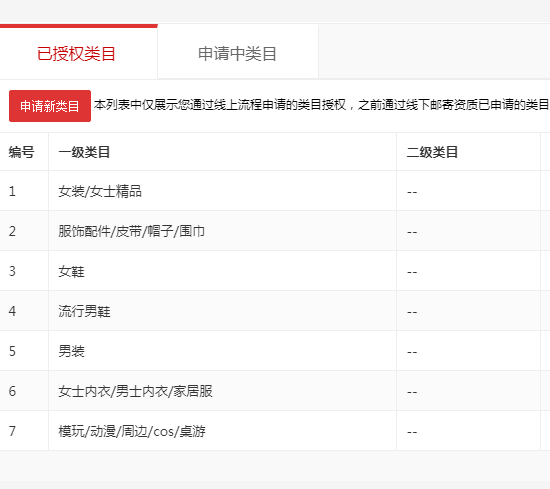The height and width of the screenshot is (489, 550).
Task: Click the 二级类目 cell of 女鞋 row
Action: coord(468,271)
